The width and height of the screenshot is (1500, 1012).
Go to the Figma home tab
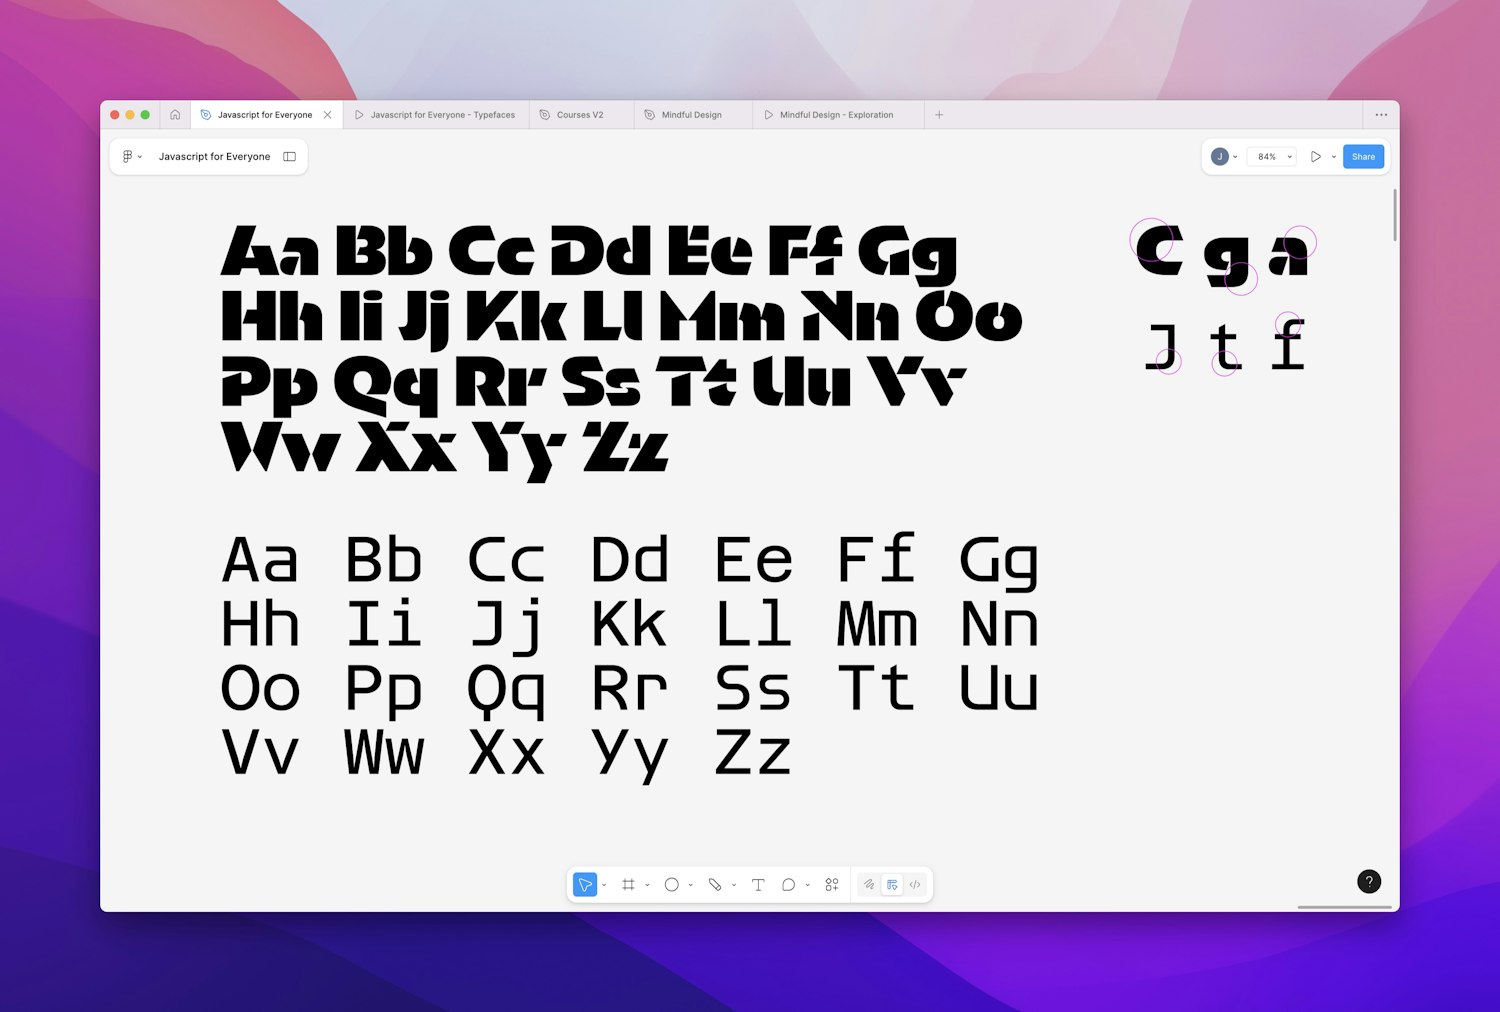tap(176, 114)
